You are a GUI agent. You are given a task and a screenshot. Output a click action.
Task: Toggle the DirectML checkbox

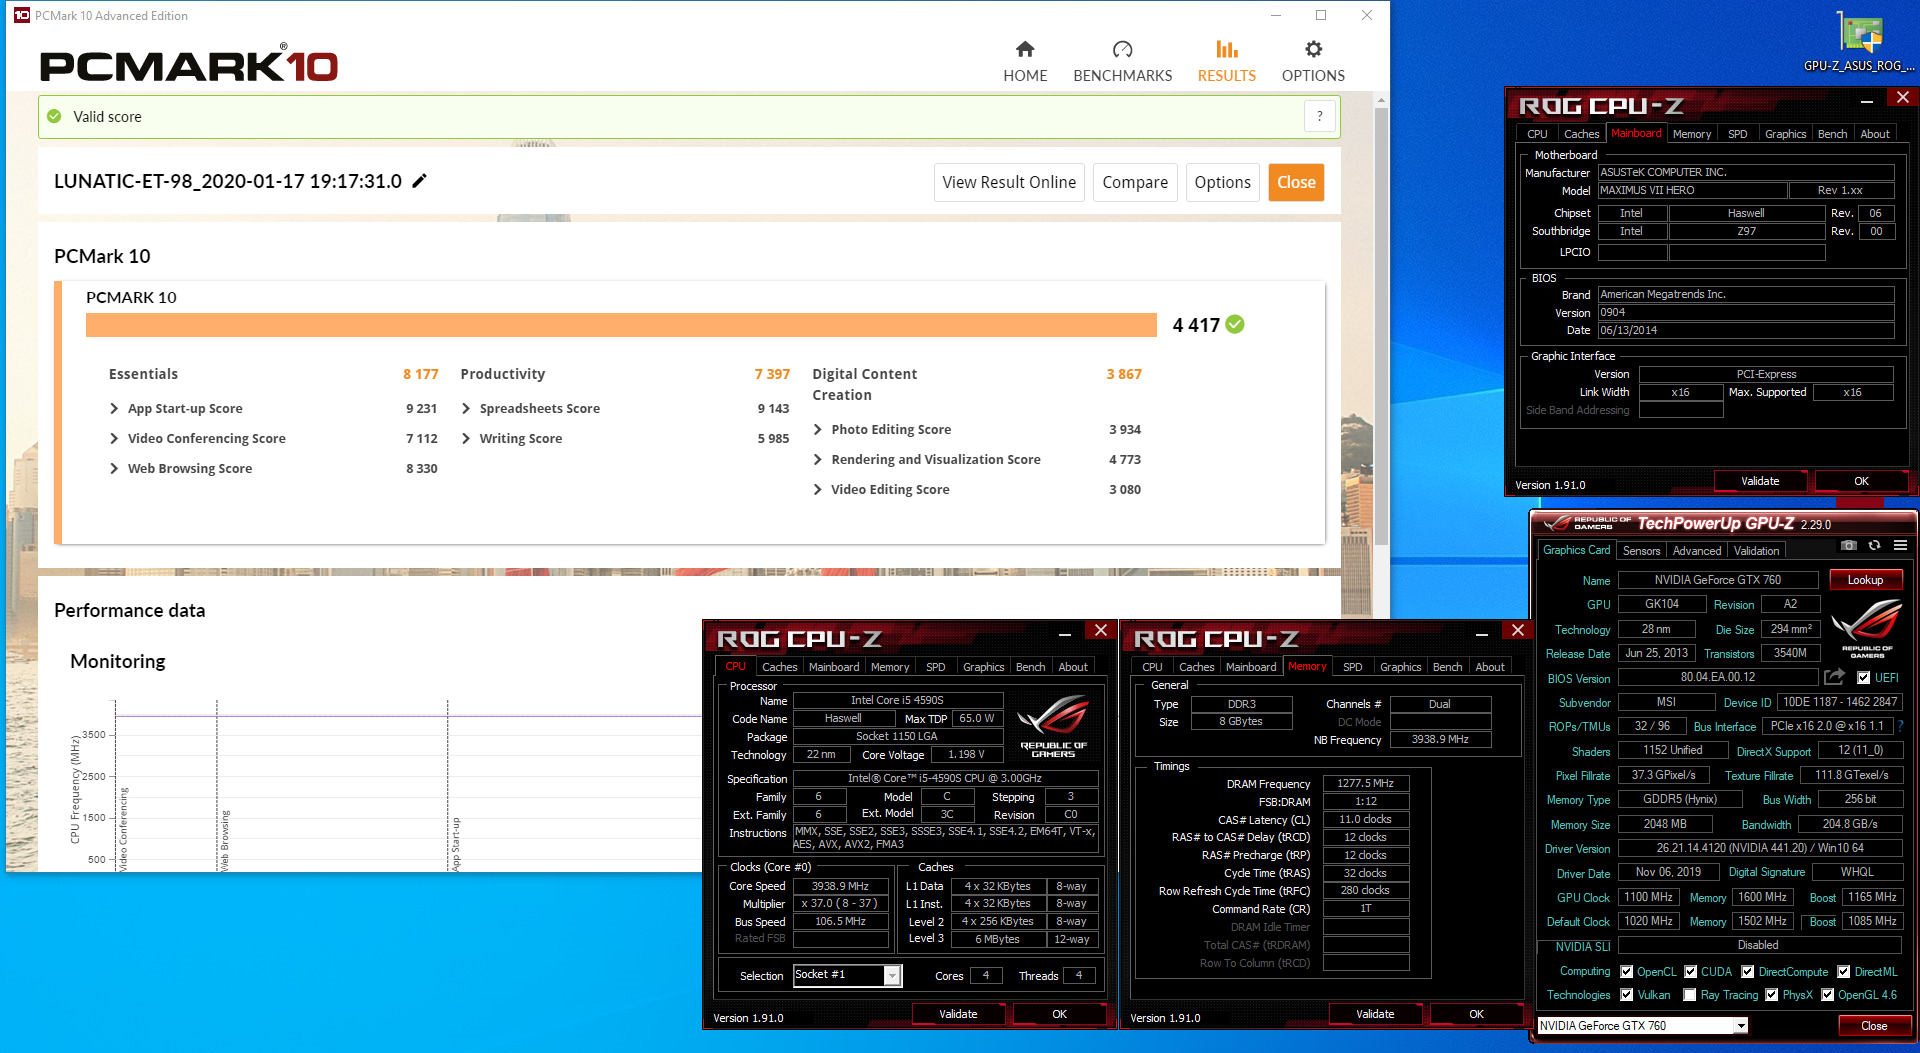pyautogui.click(x=1844, y=972)
